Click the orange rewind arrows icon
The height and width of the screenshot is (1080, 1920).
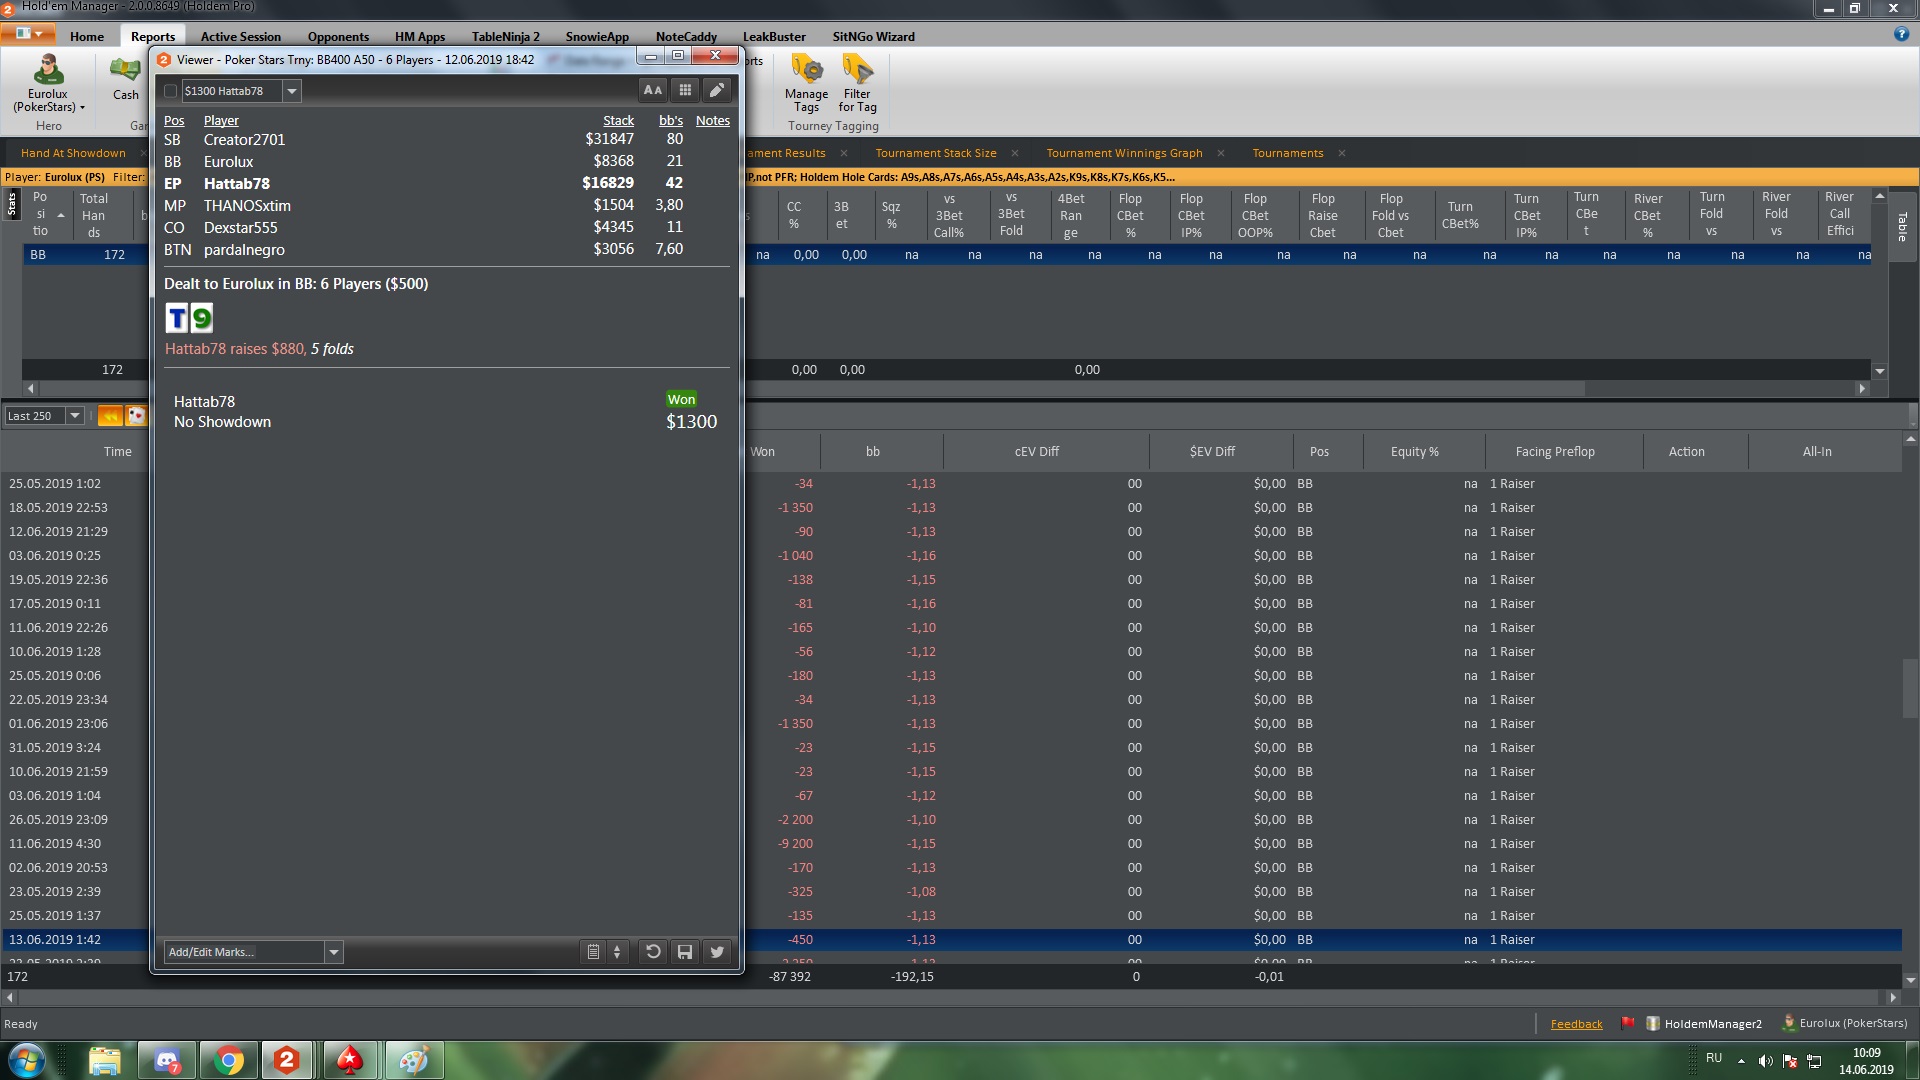click(110, 416)
